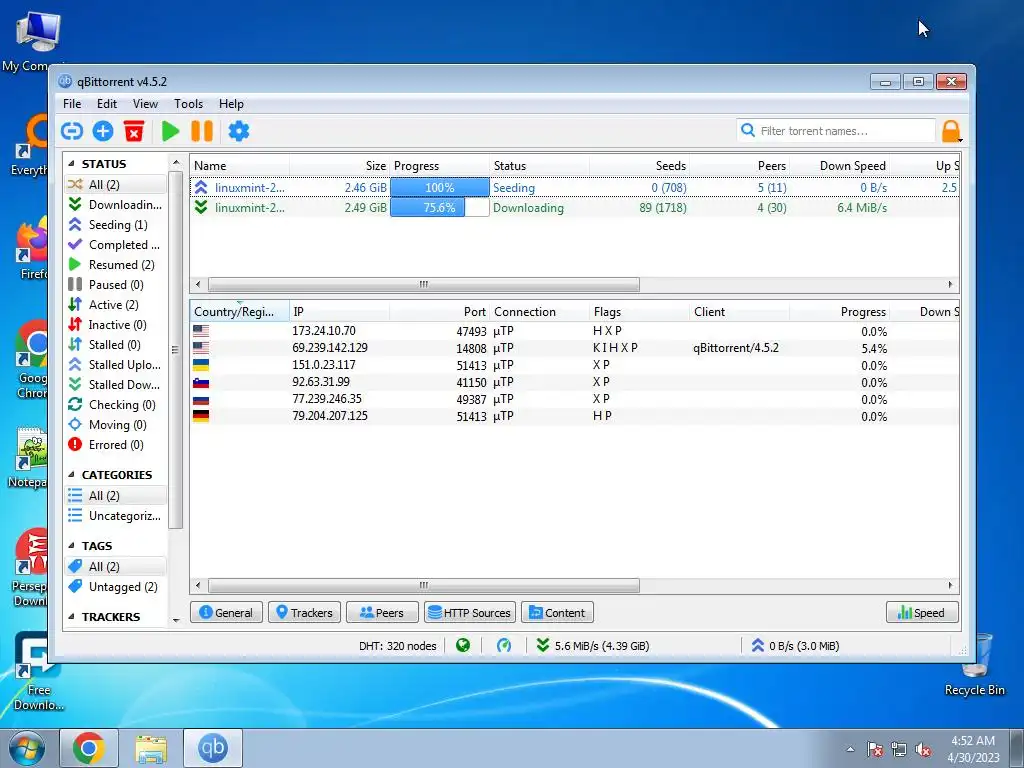Select the Errored (0) filter

pyautogui.click(x=115, y=445)
